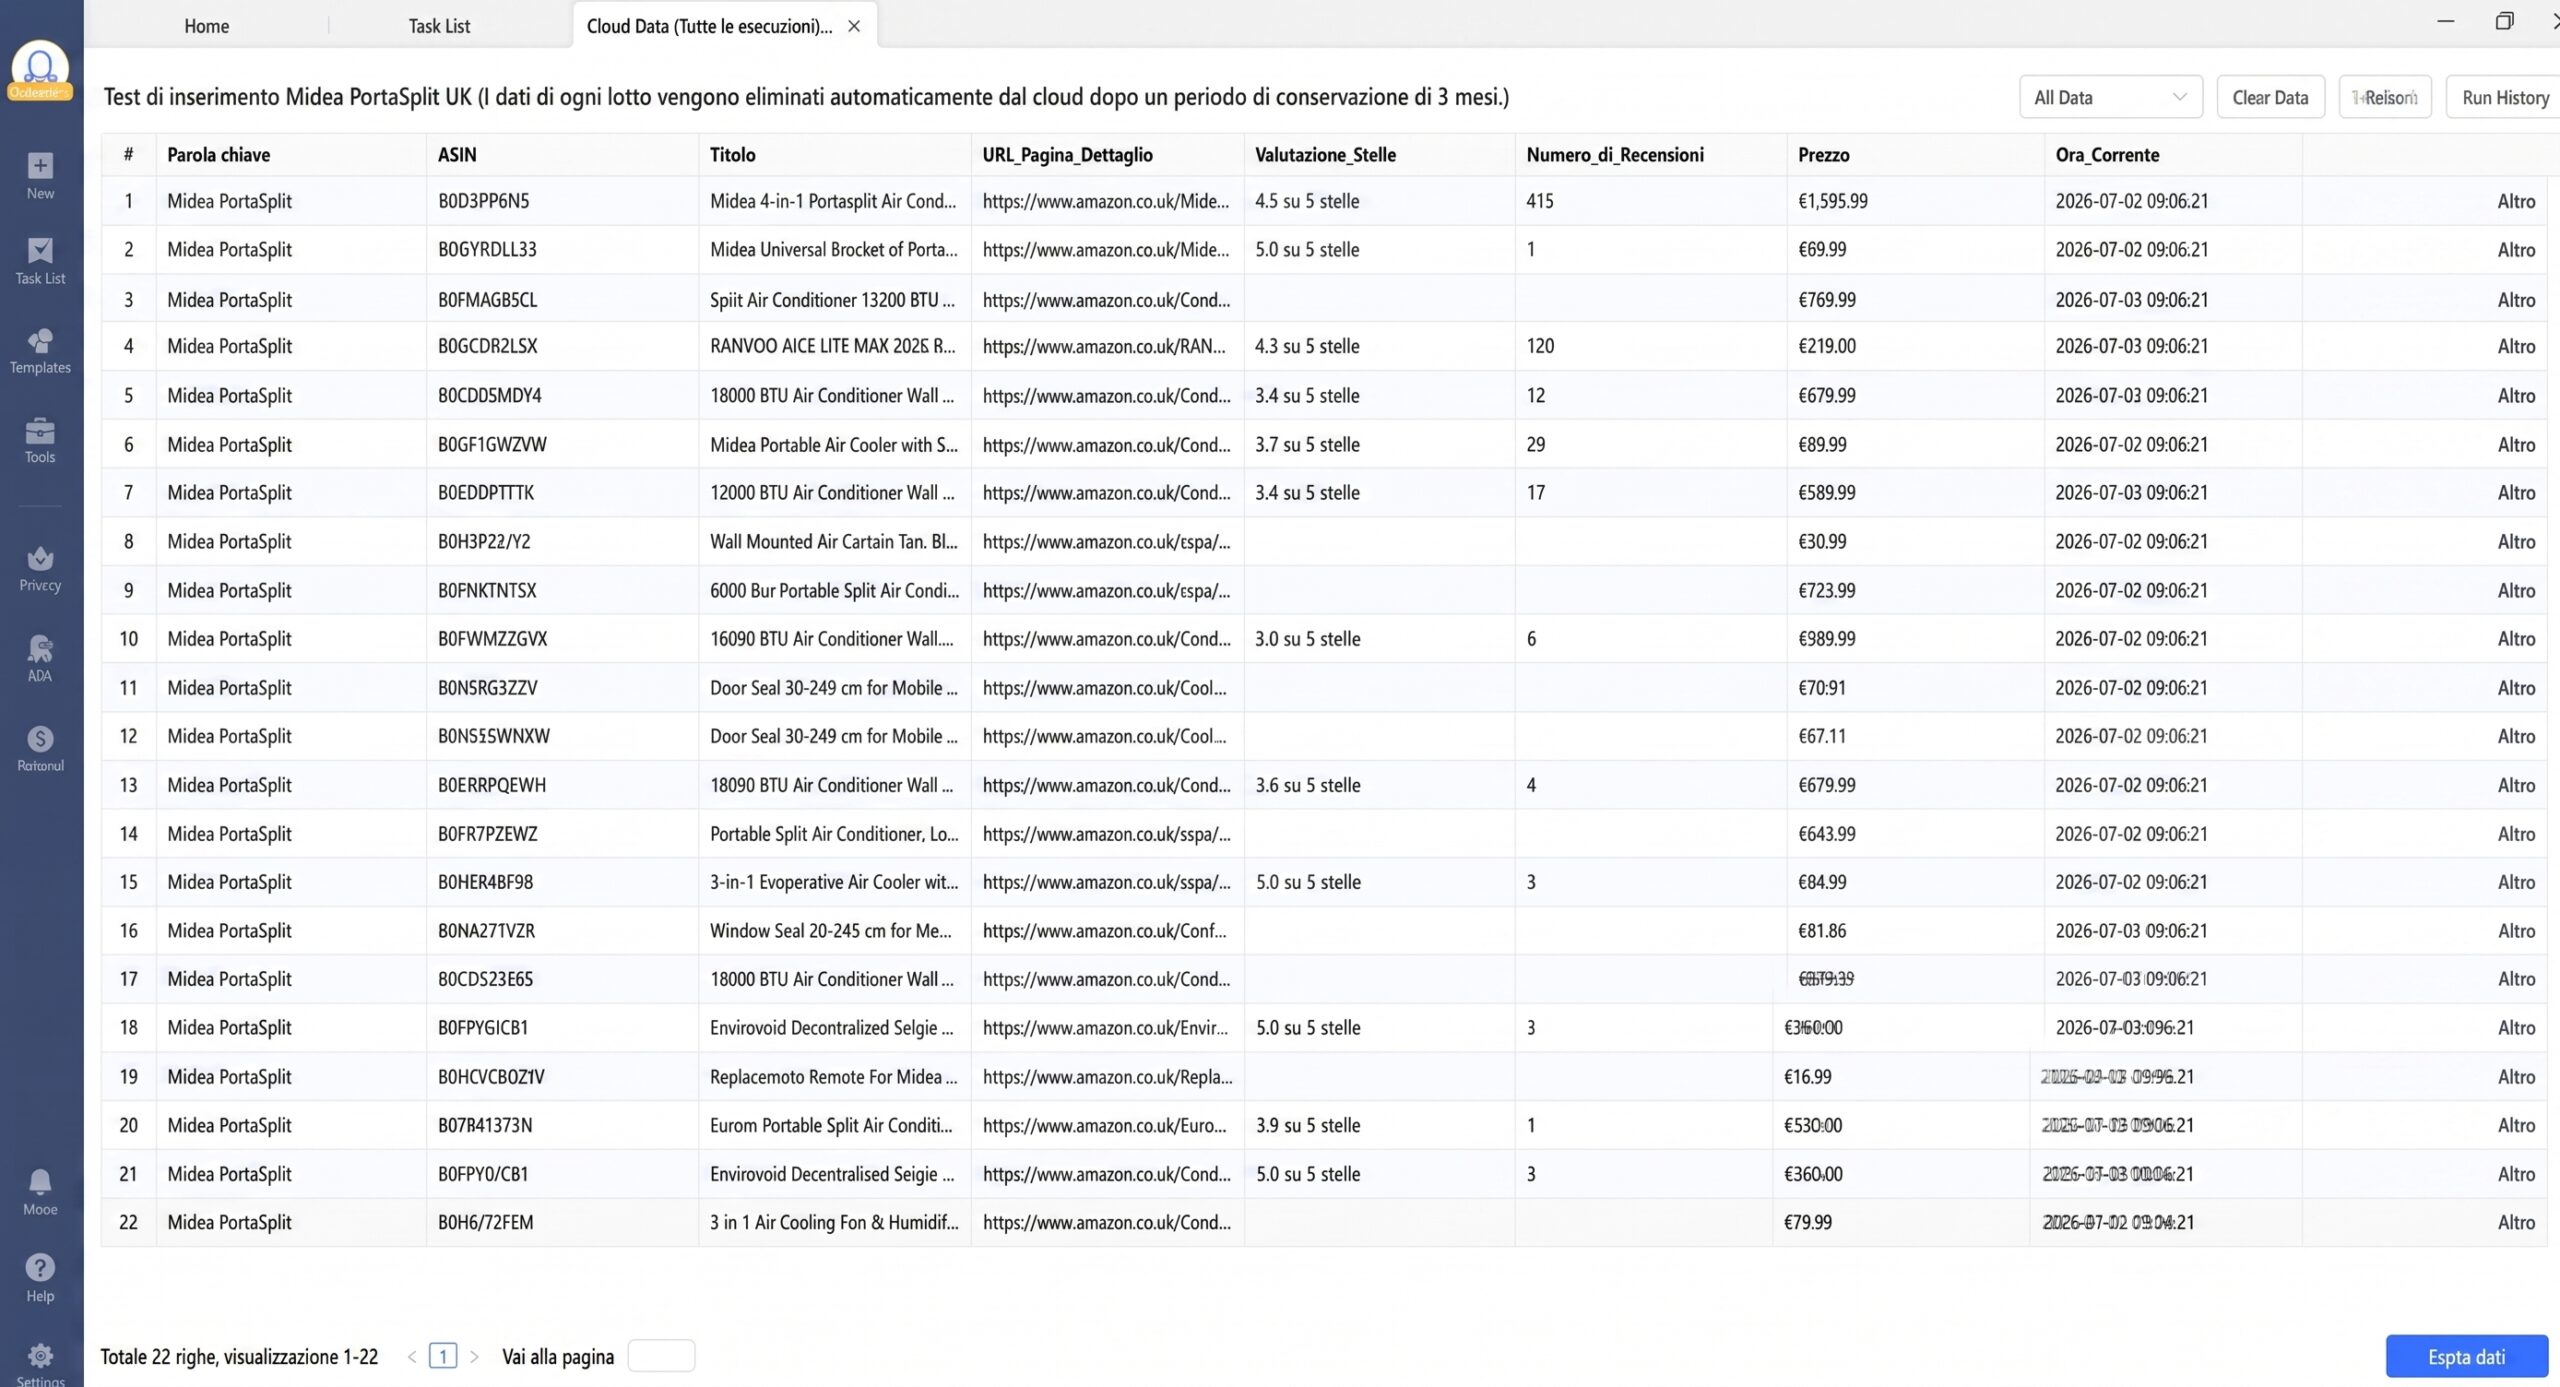Expand the All Data dropdown
This screenshot has height=1387, width=2560.
click(2110, 97)
